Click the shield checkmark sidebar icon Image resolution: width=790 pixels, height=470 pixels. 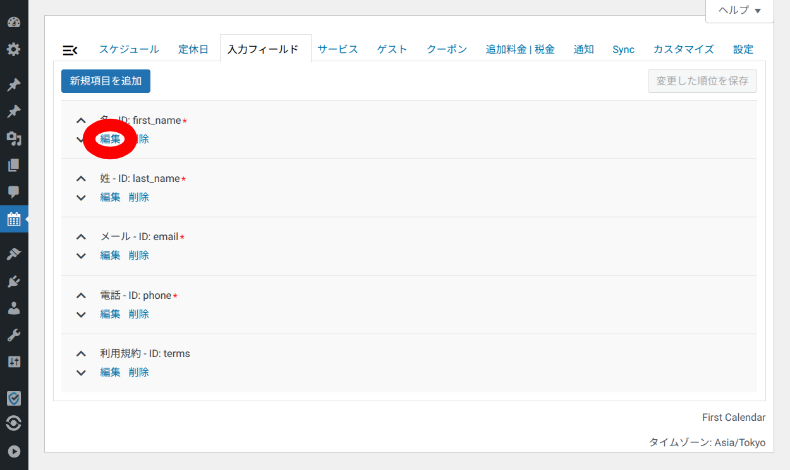pyautogui.click(x=14, y=398)
